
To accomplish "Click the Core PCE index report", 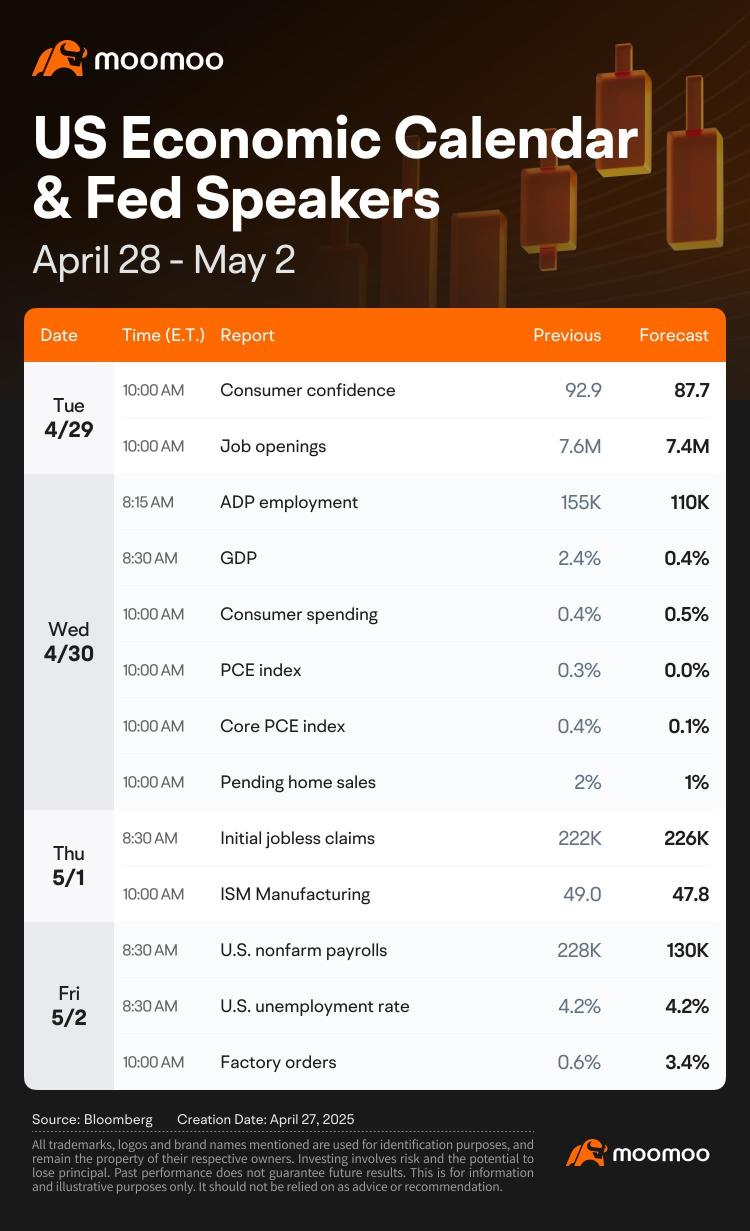I will coord(283,726).
